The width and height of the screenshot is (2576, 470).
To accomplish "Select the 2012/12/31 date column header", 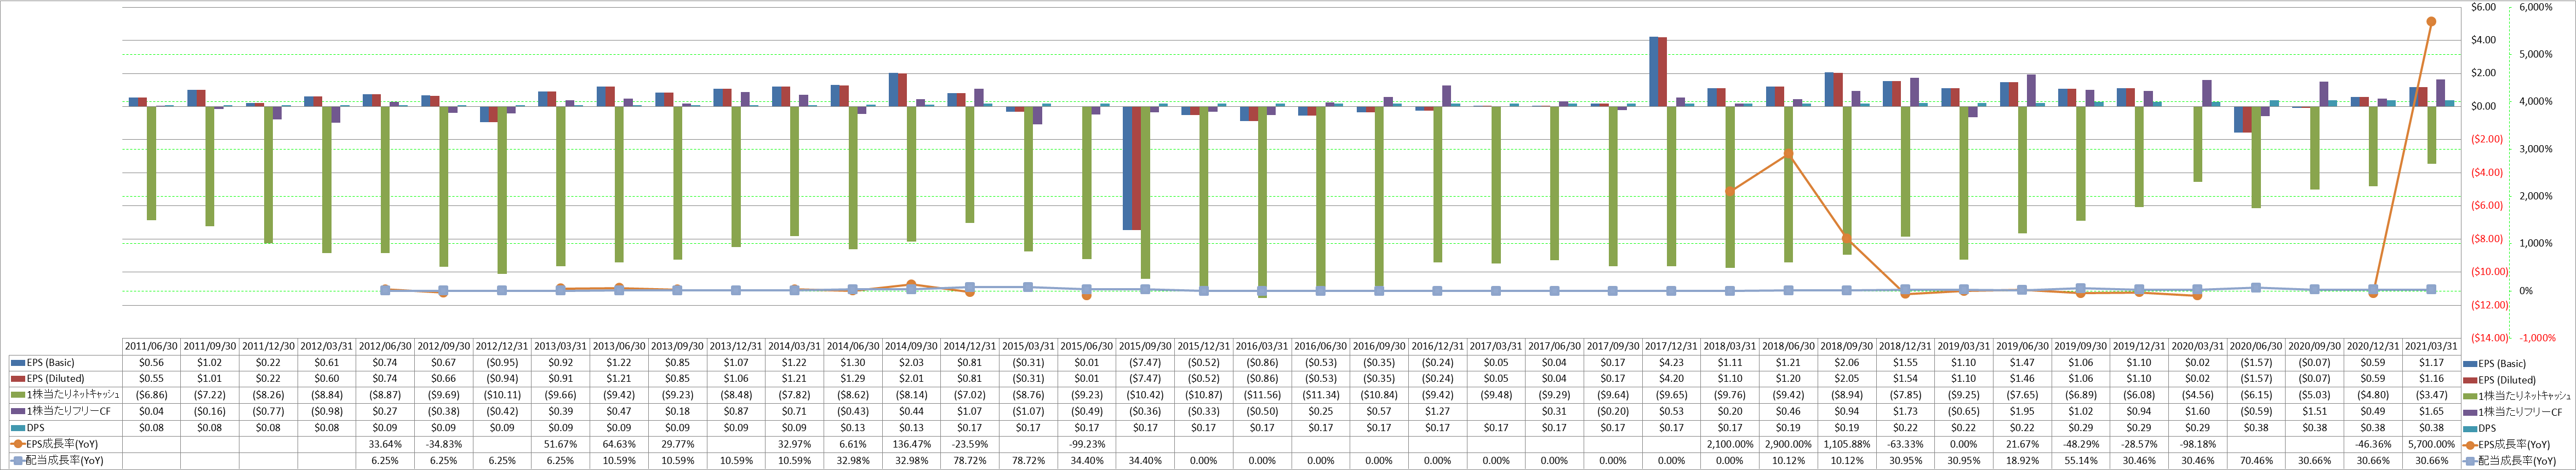I will coord(502,346).
